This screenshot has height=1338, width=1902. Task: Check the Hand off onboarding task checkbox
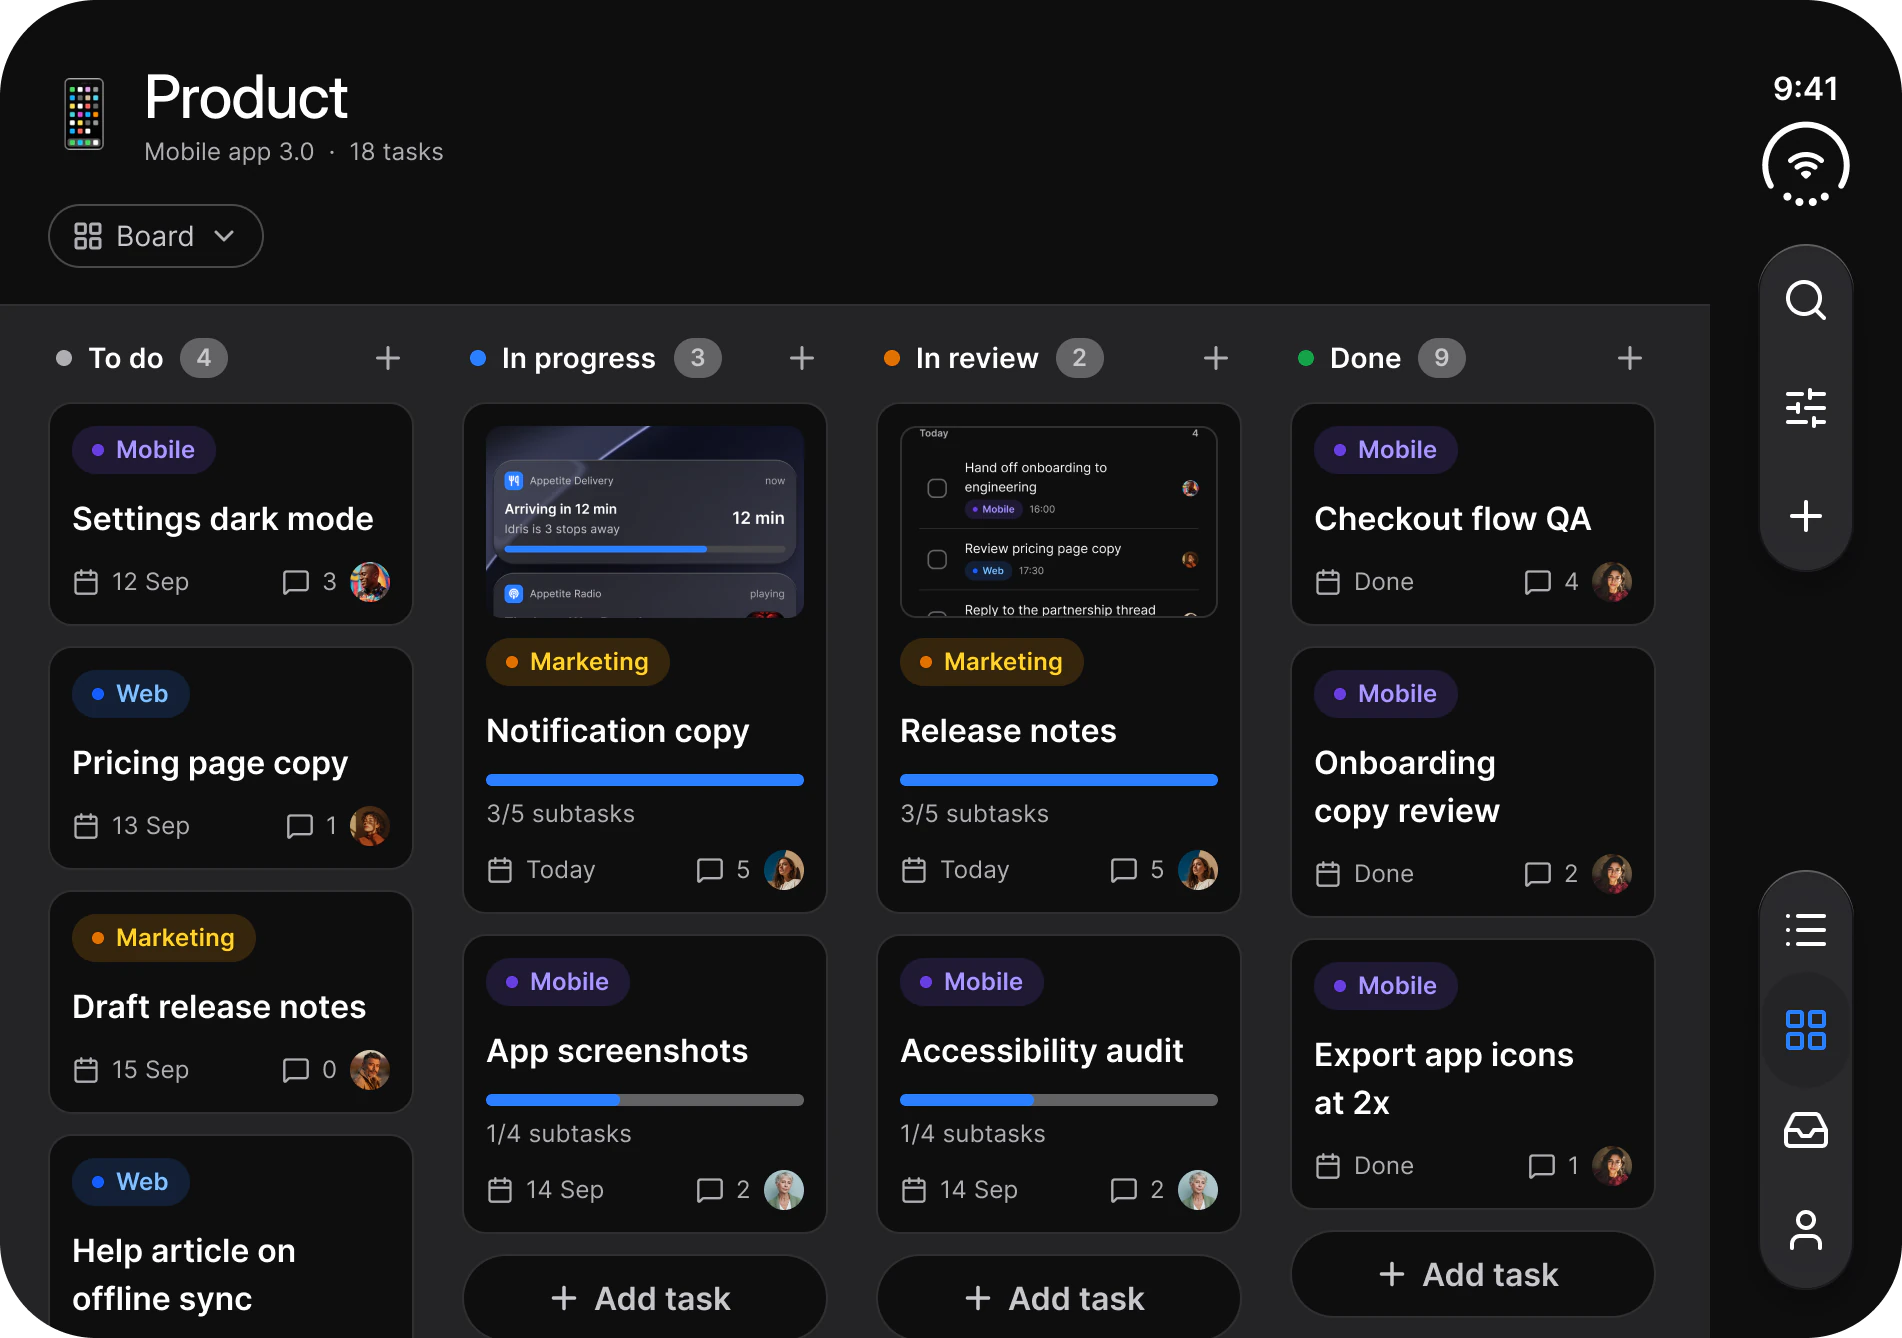[937, 488]
